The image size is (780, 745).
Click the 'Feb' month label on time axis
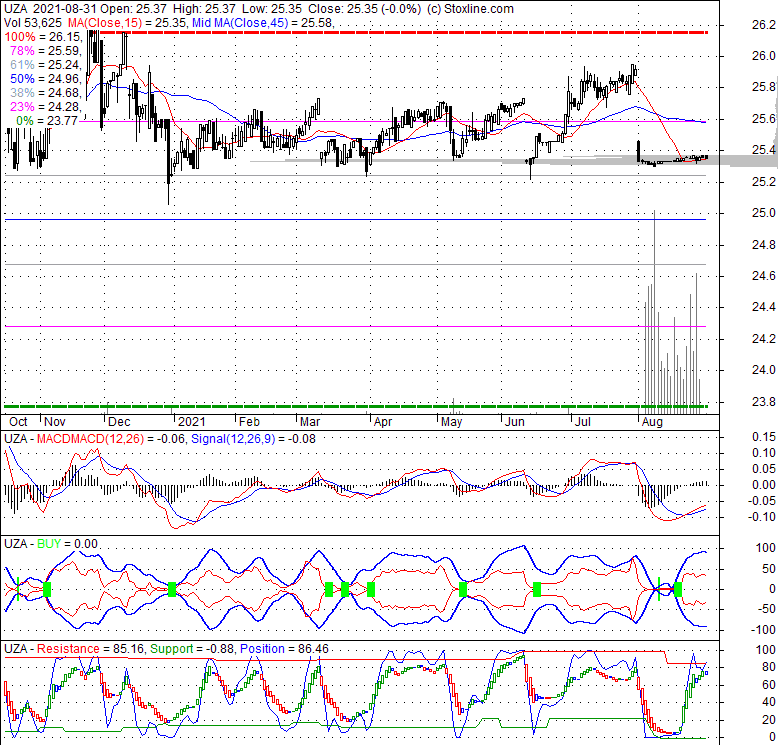click(249, 422)
